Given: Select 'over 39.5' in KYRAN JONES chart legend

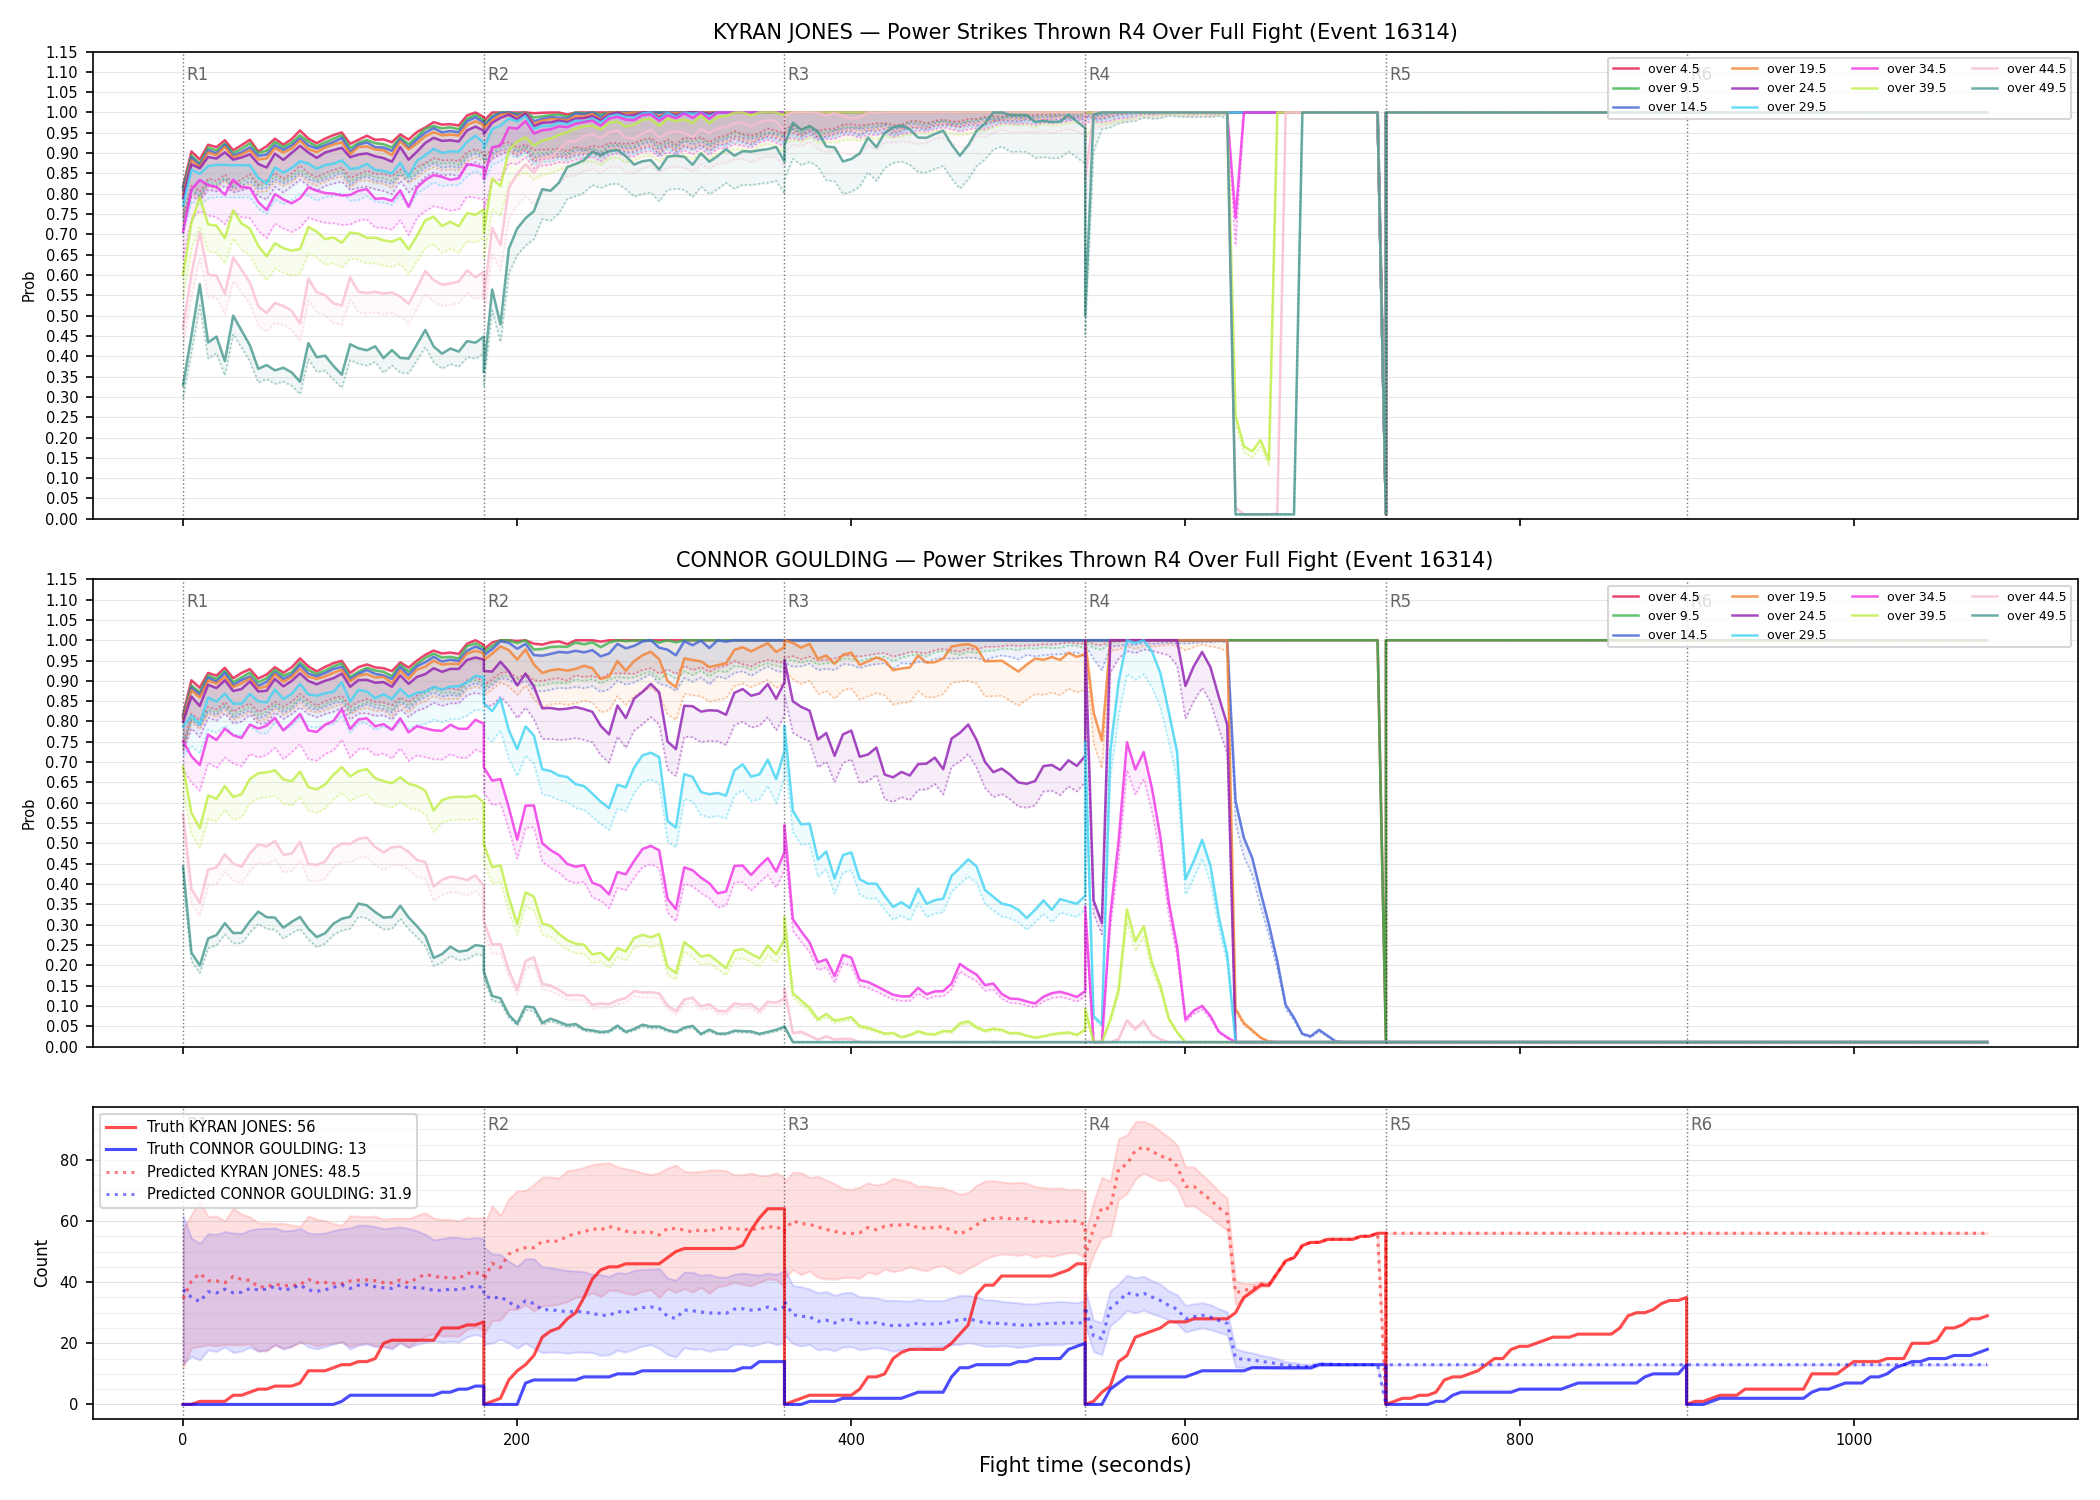Looking at the screenshot, I should tap(1899, 88).
